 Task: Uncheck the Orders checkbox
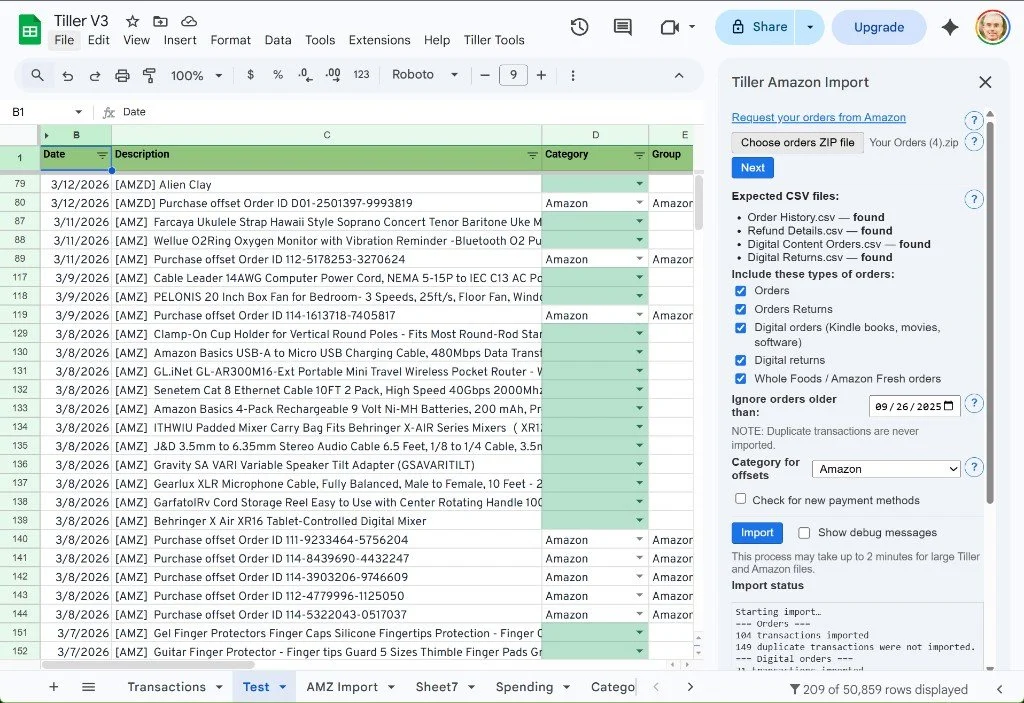(x=740, y=291)
